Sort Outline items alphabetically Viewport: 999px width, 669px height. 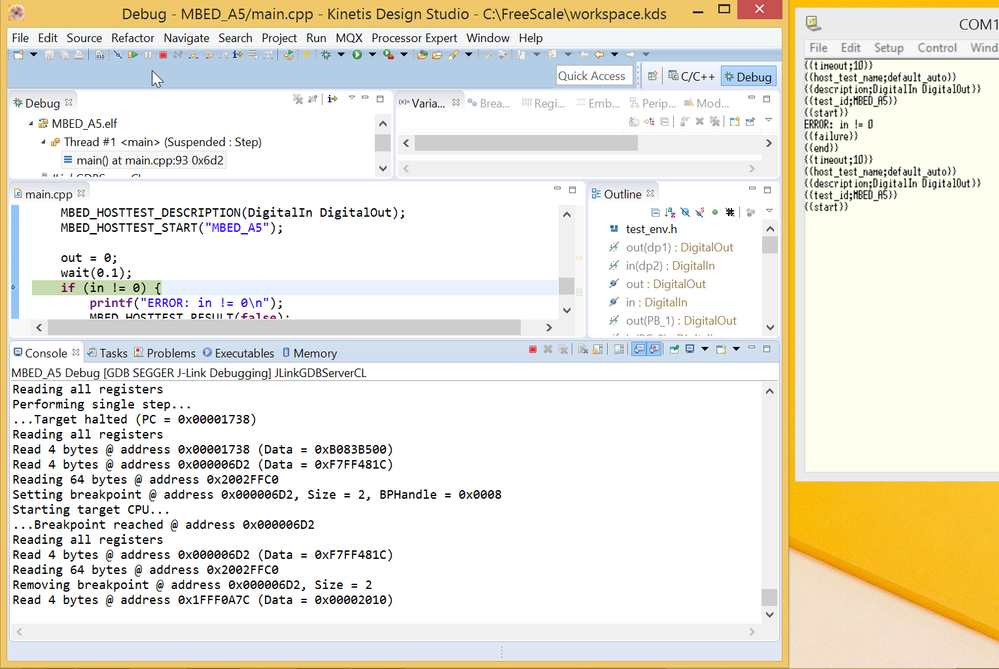pyautogui.click(x=669, y=212)
